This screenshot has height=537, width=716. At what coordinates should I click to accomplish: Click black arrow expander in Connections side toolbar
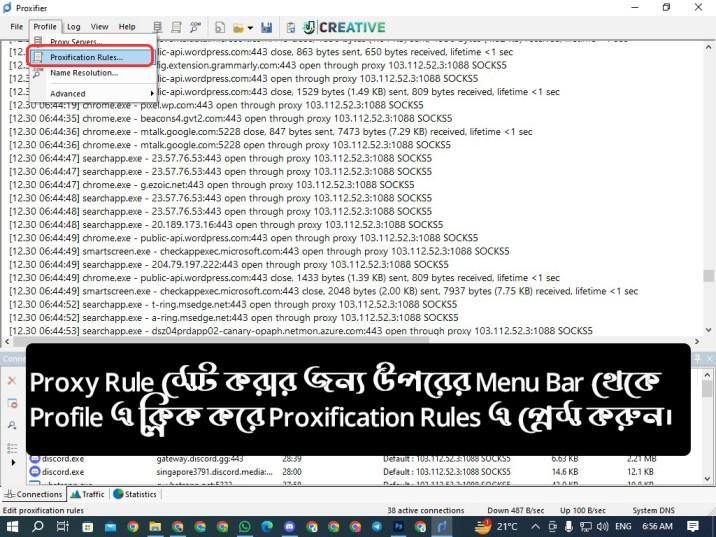(x=13, y=463)
